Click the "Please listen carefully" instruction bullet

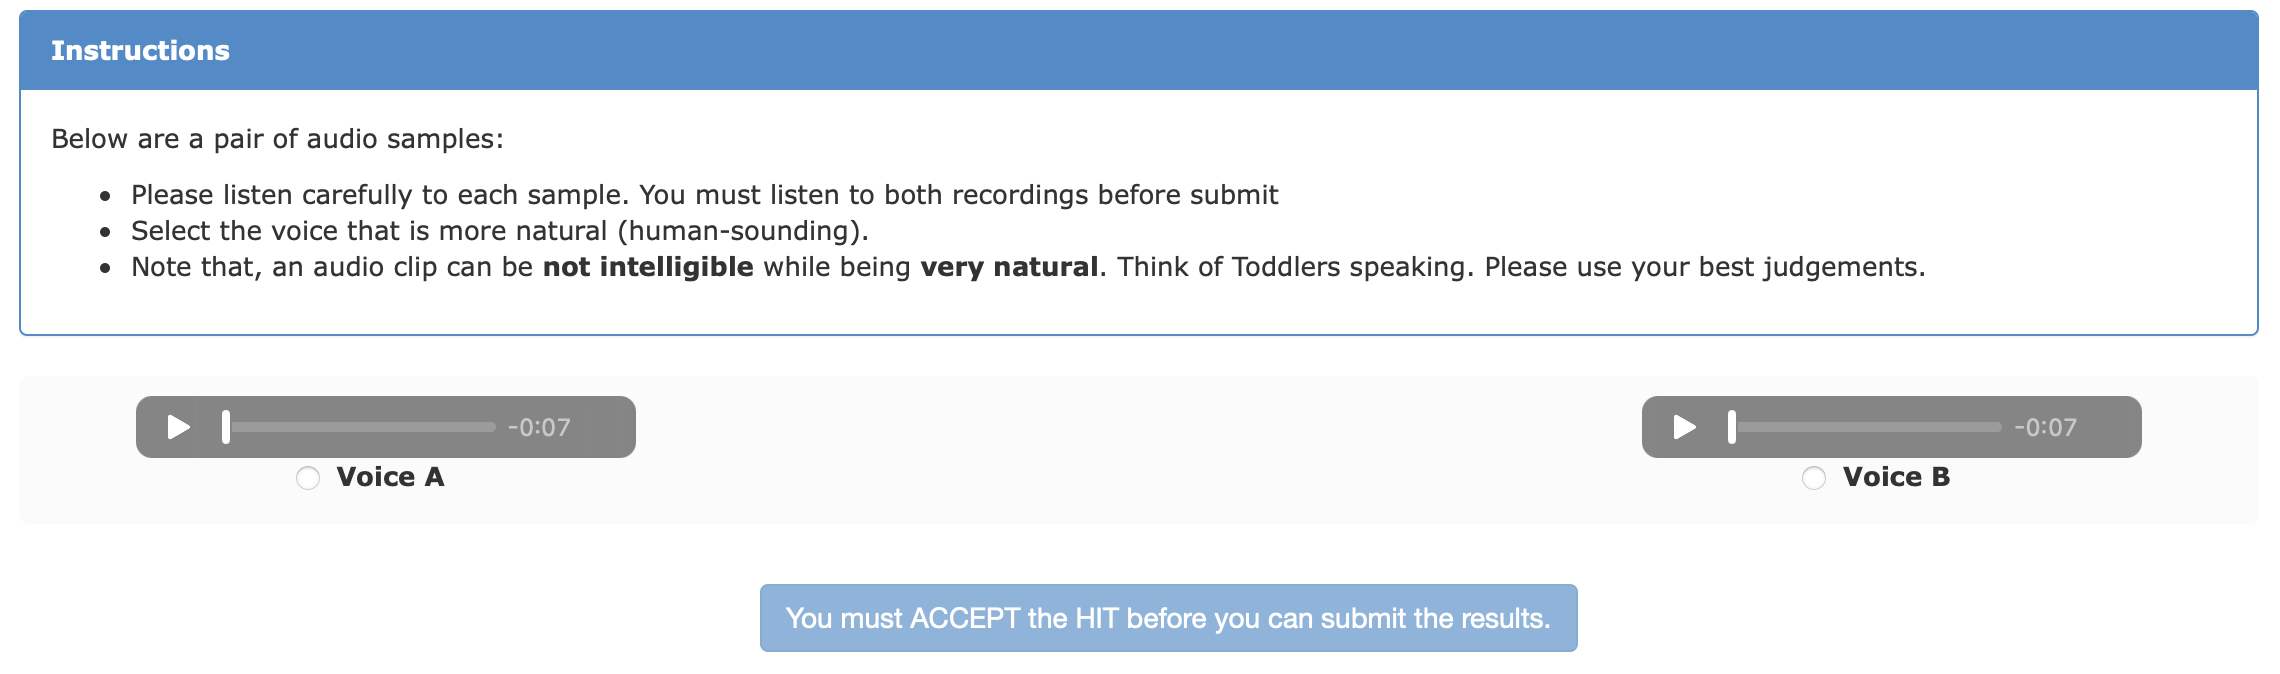pyautogui.click(x=704, y=195)
